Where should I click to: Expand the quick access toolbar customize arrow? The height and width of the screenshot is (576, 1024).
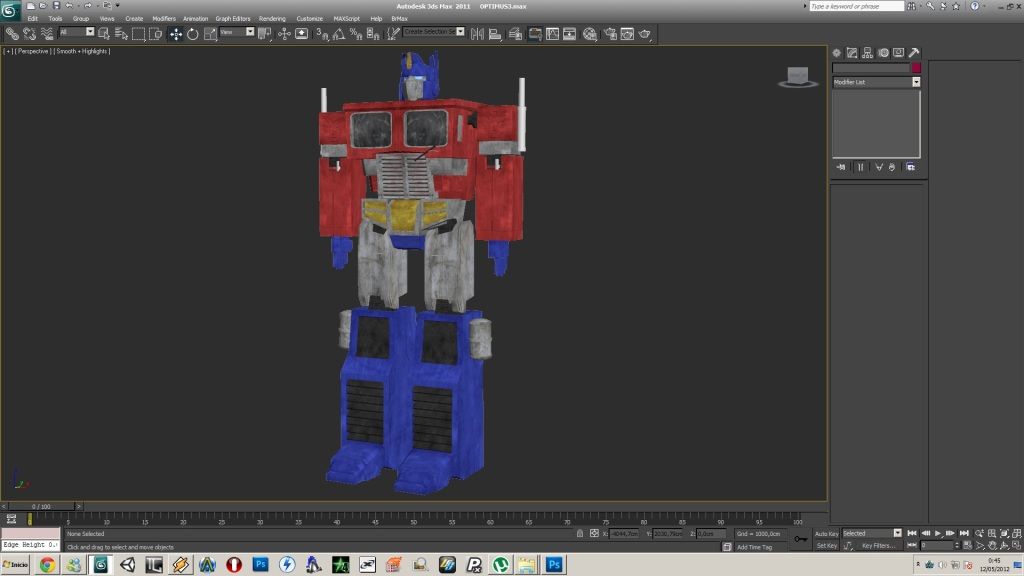click(x=118, y=5)
